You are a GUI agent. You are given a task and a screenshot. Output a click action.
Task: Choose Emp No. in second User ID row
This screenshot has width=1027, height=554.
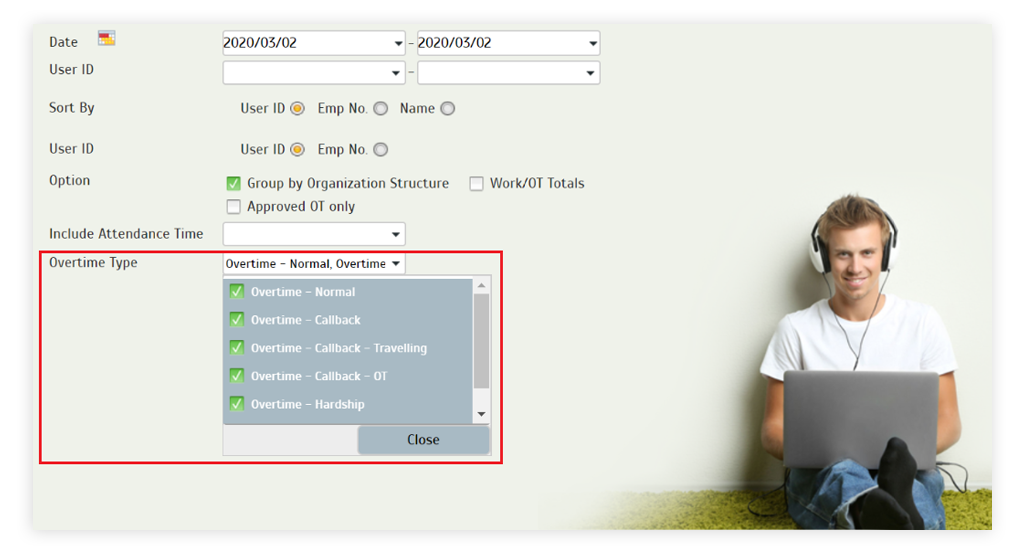(381, 150)
